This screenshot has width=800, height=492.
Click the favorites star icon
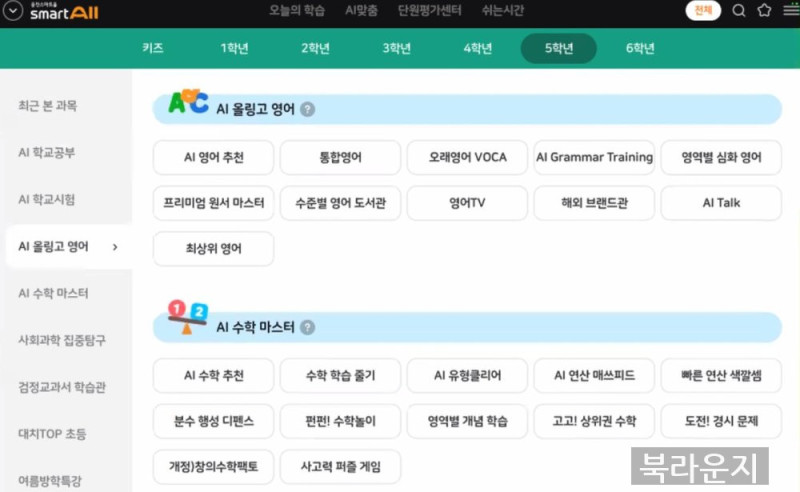tap(764, 10)
